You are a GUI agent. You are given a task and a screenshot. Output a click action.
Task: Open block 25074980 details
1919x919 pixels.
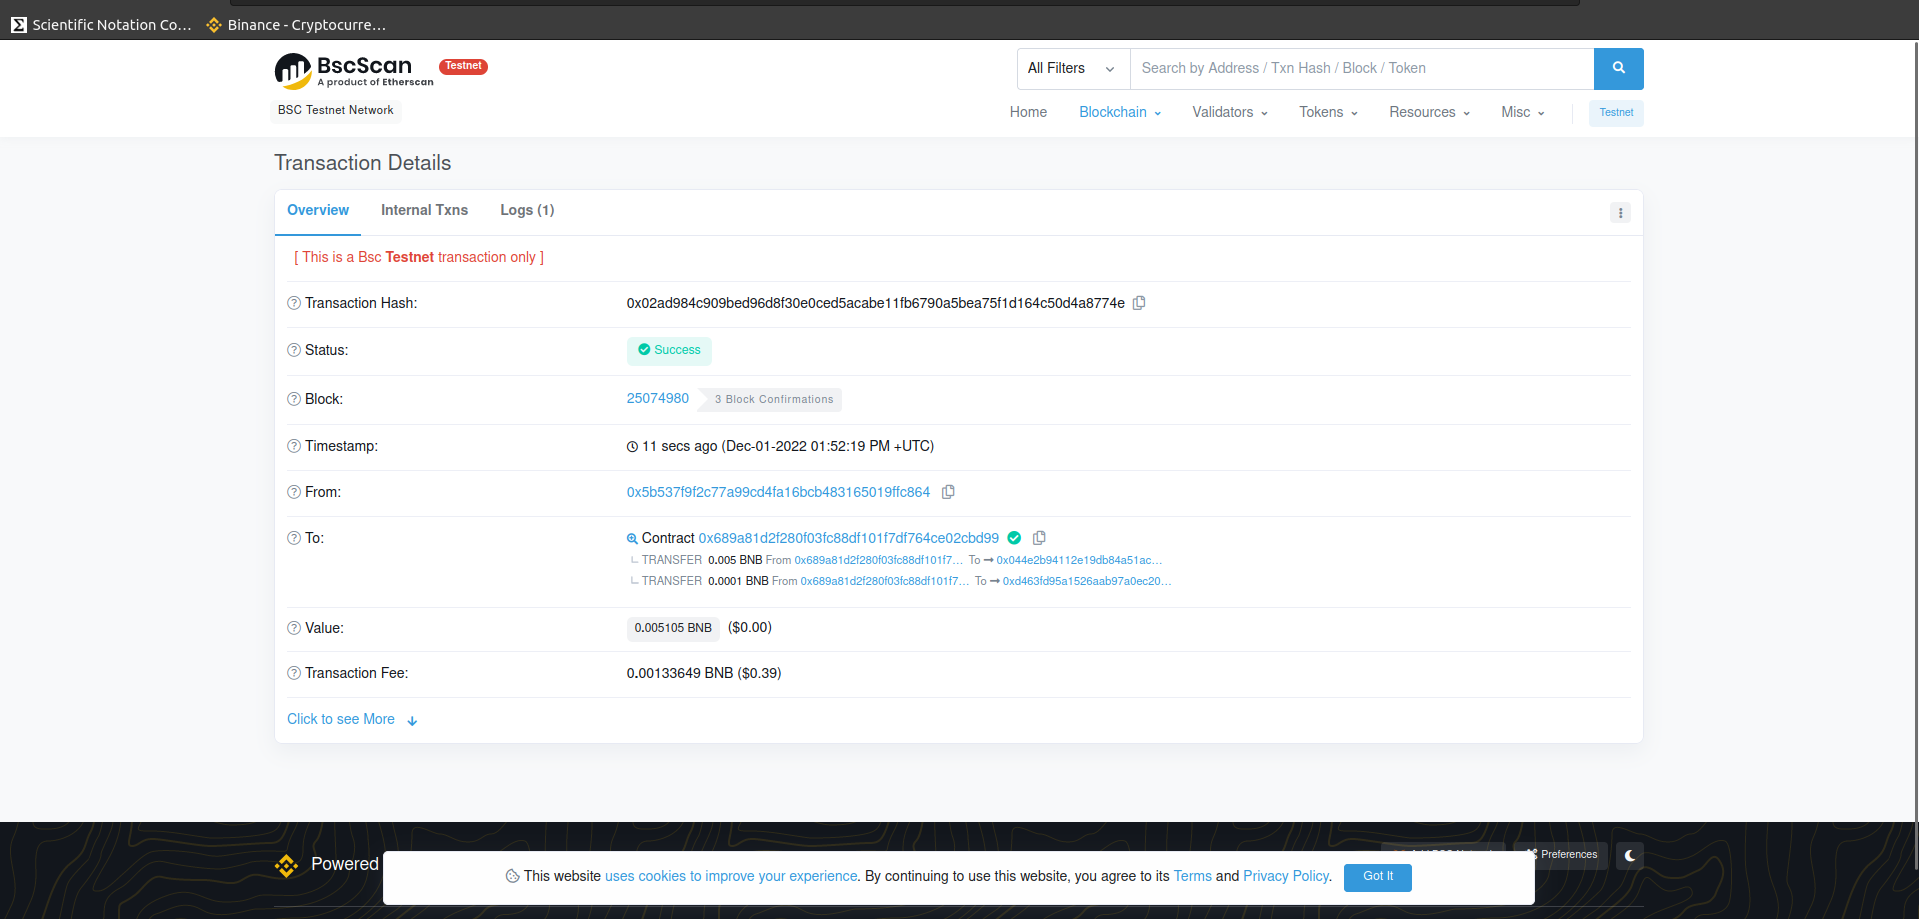tap(657, 398)
